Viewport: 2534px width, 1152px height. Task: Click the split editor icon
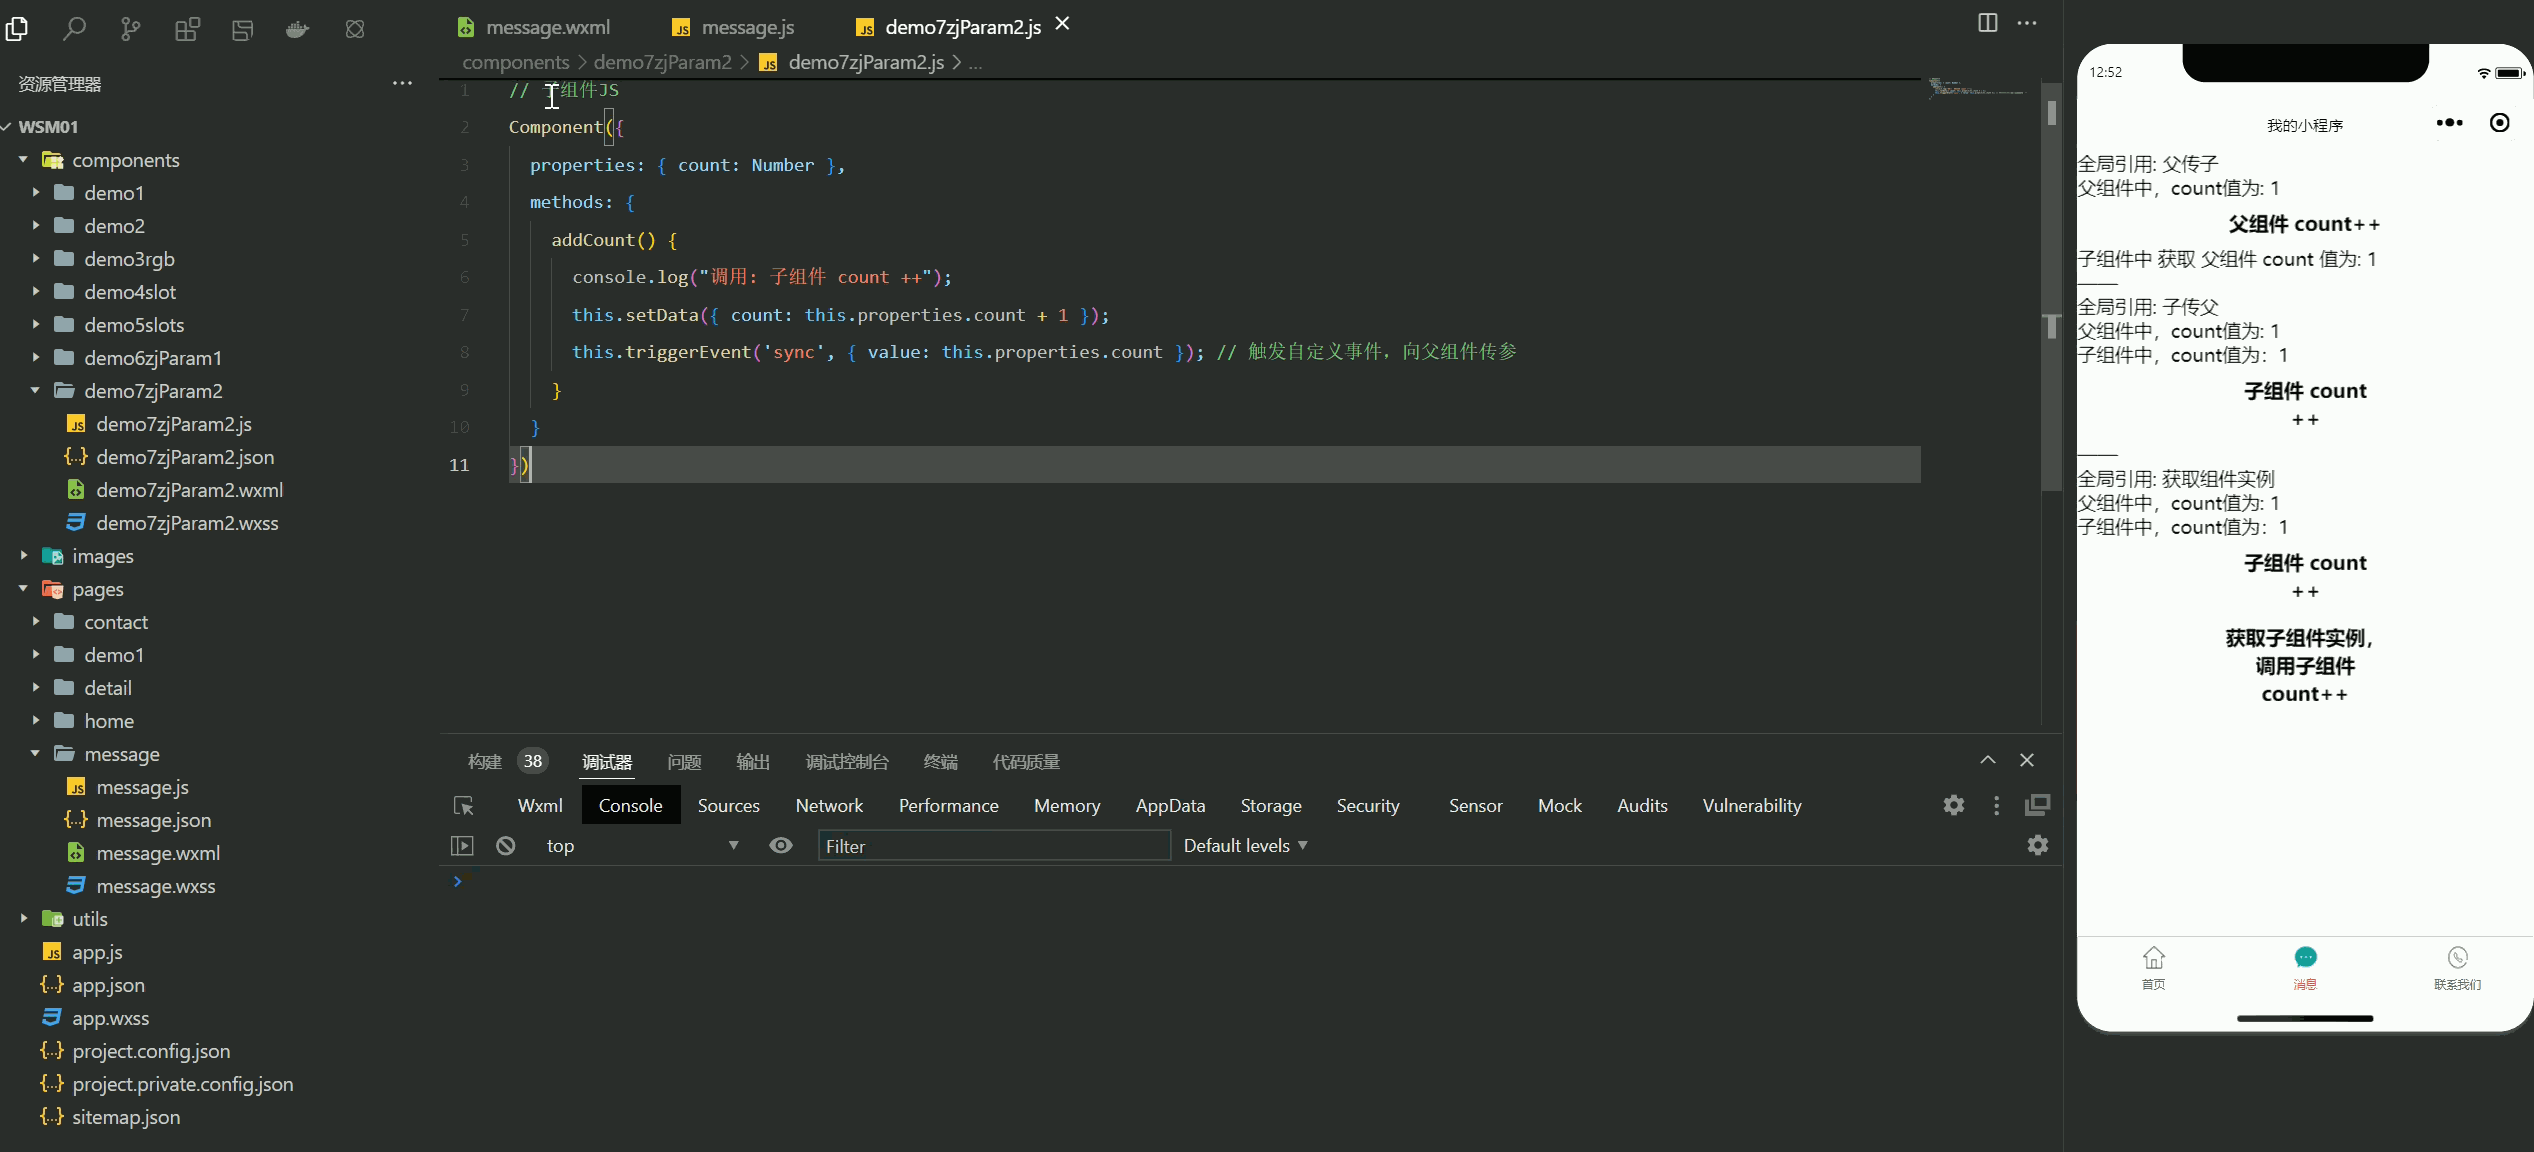(x=1987, y=23)
